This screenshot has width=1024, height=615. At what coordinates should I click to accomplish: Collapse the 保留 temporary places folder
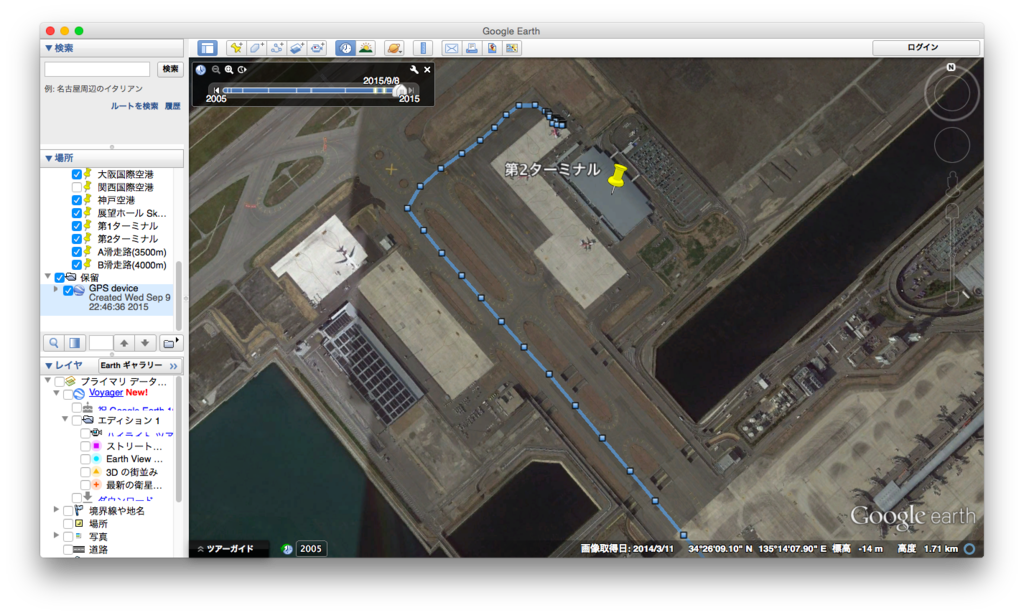[x=48, y=277]
